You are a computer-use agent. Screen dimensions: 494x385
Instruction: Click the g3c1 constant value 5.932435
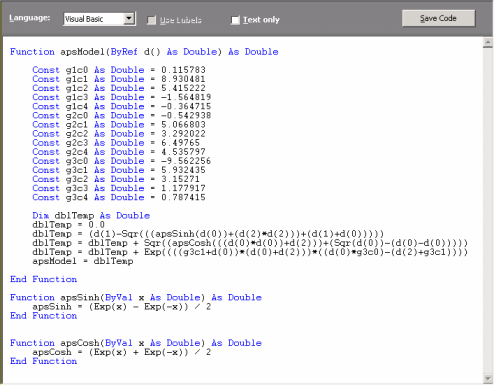coord(183,170)
